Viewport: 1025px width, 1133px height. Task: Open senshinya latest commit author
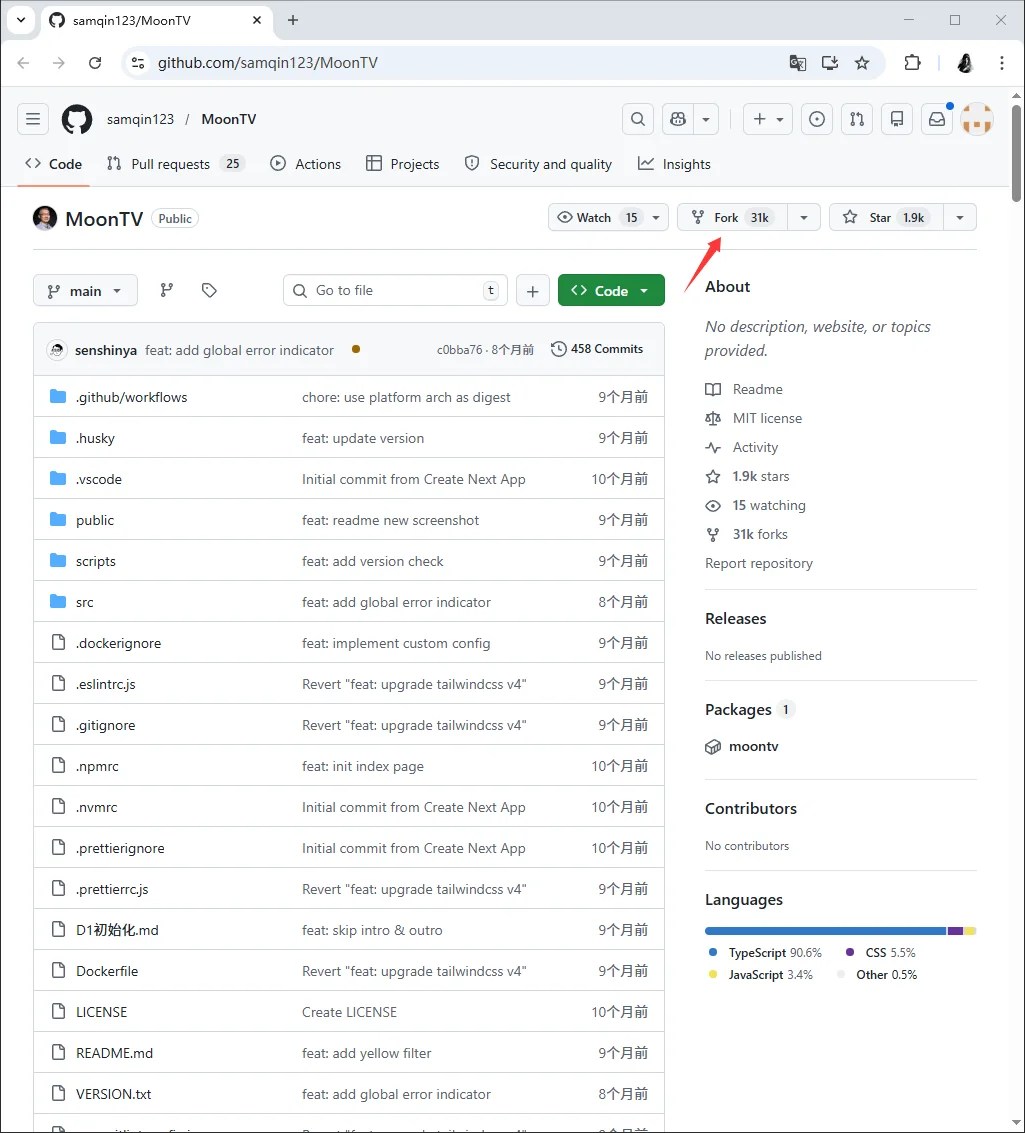pyautogui.click(x=105, y=350)
